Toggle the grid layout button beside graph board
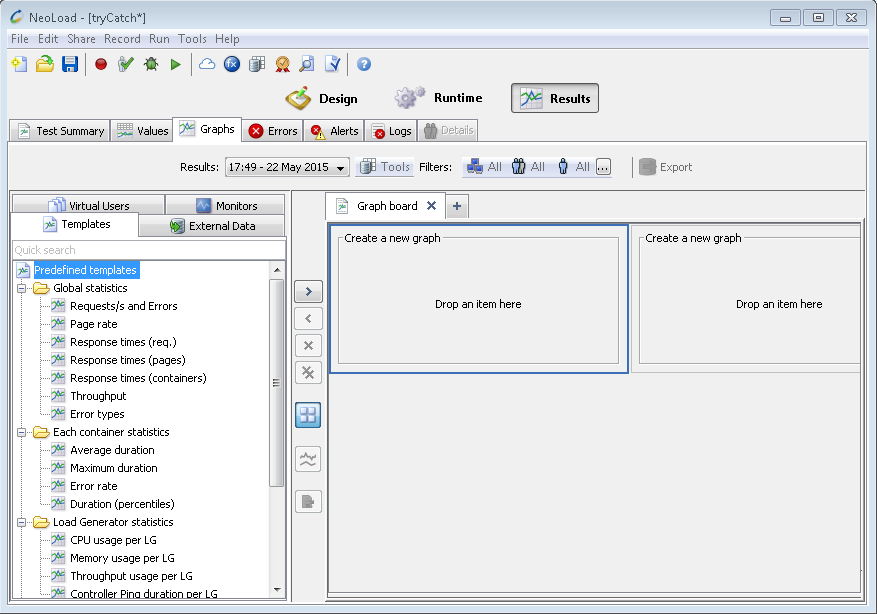The image size is (877, 614). click(308, 415)
